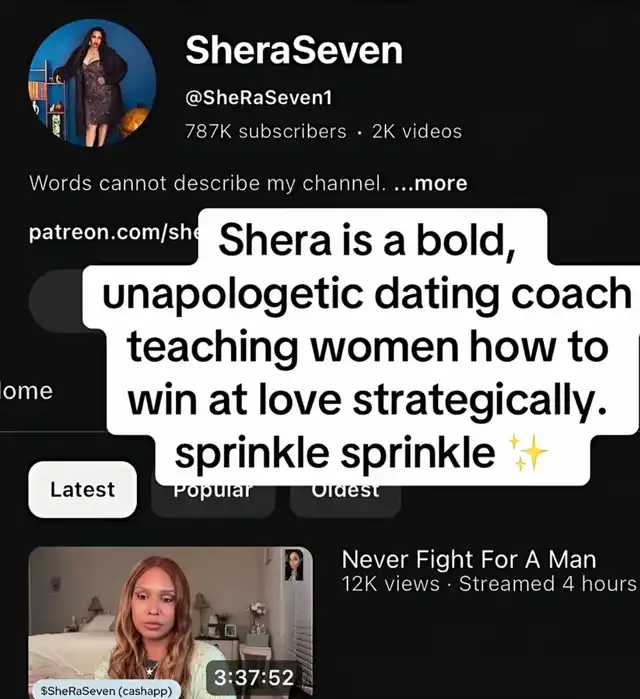Click the sparkles emoji in the caption
The width and height of the screenshot is (640, 699).
(x=529, y=452)
